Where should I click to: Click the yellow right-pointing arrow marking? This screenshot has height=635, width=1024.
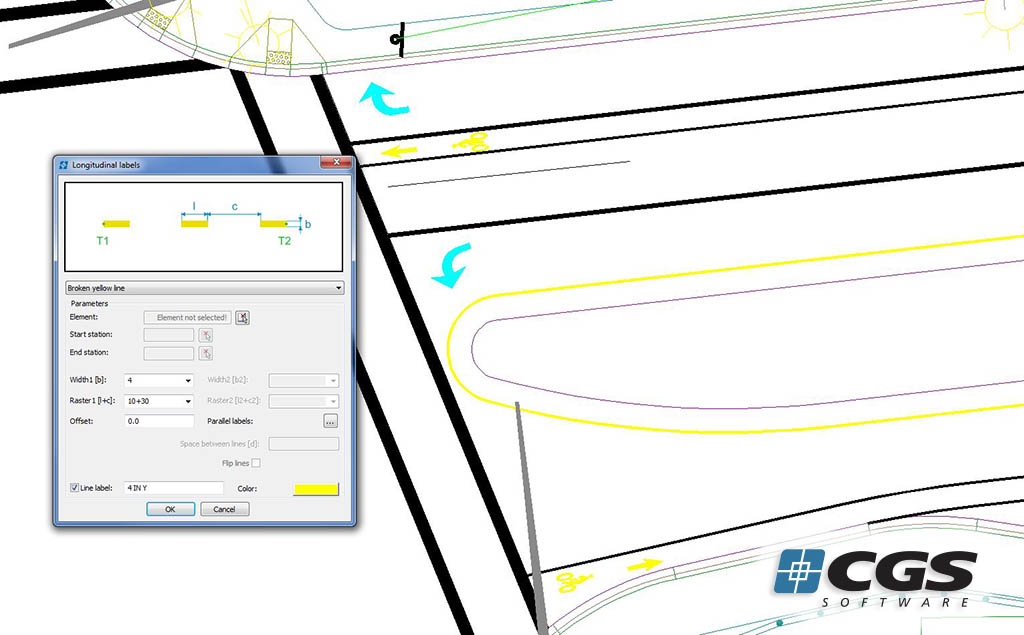coord(645,564)
